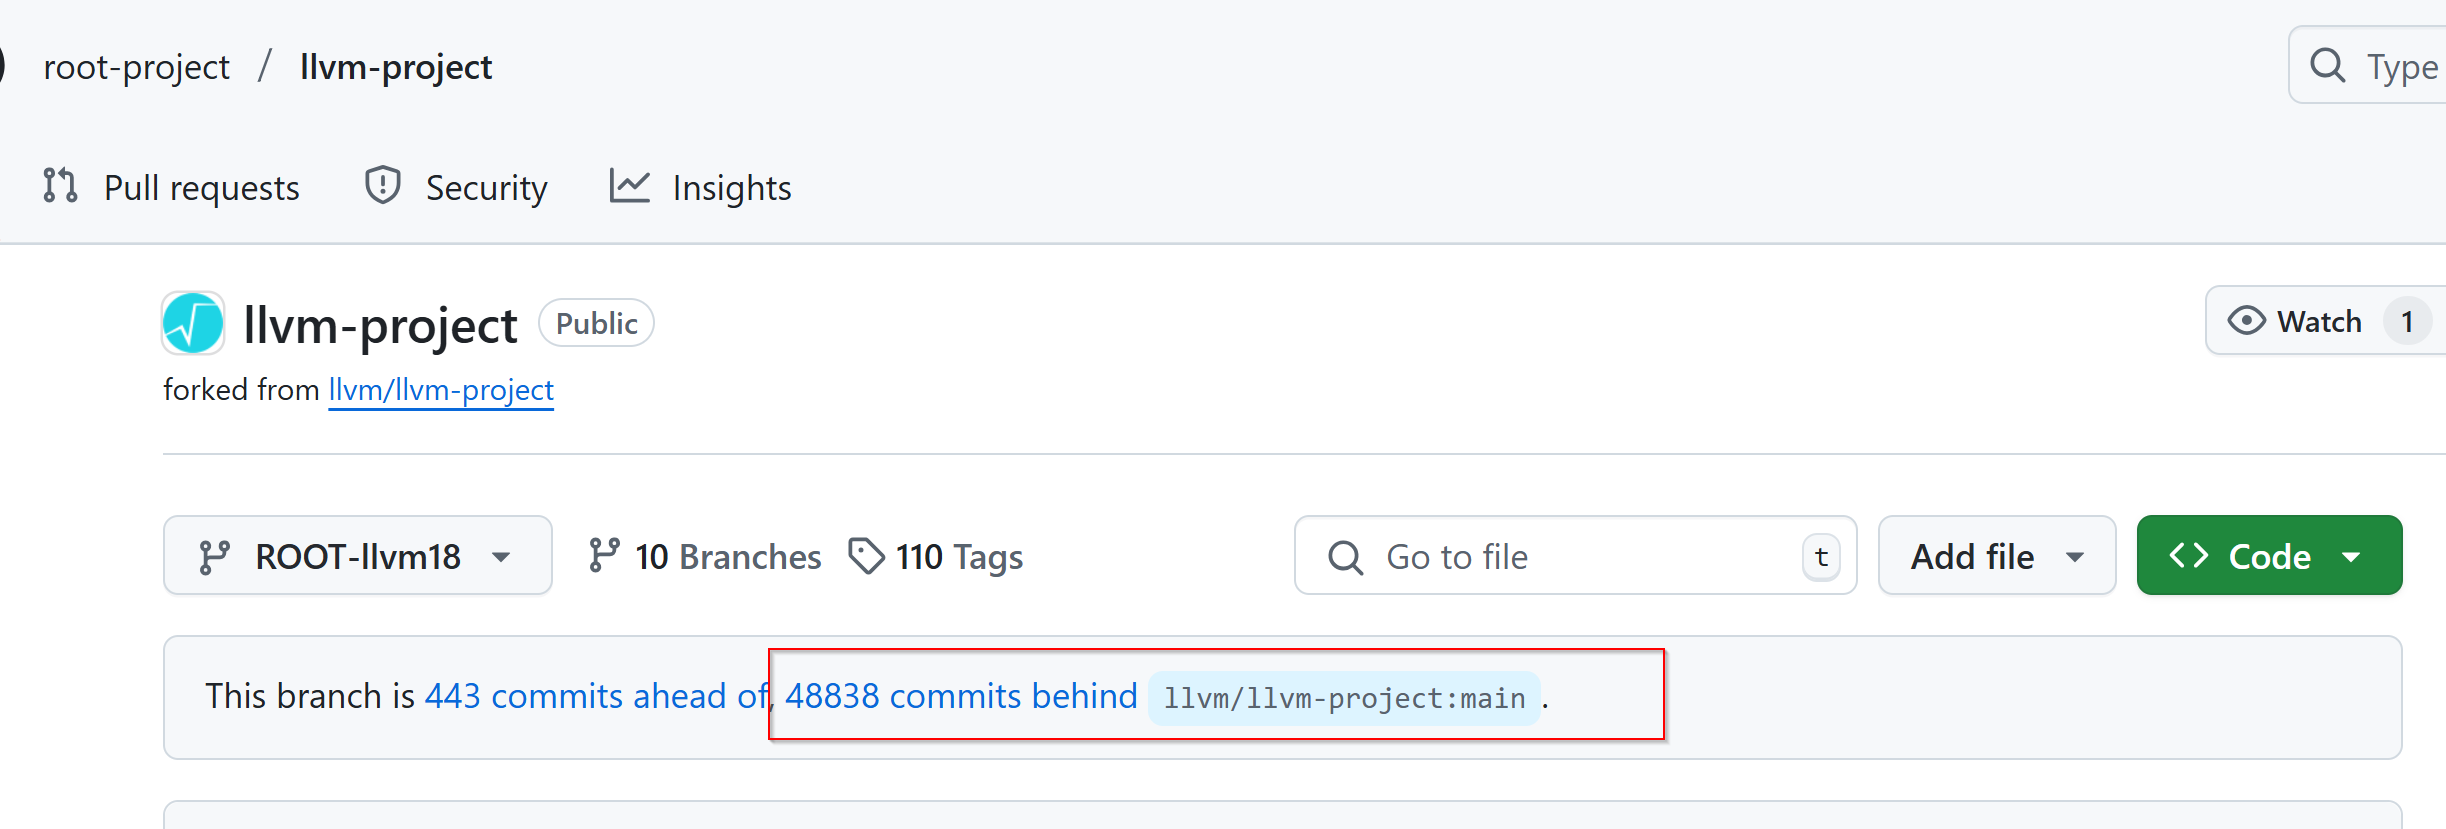Click the Security shield icon
The width and height of the screenshot is (2446, 829).
[383, 186]
